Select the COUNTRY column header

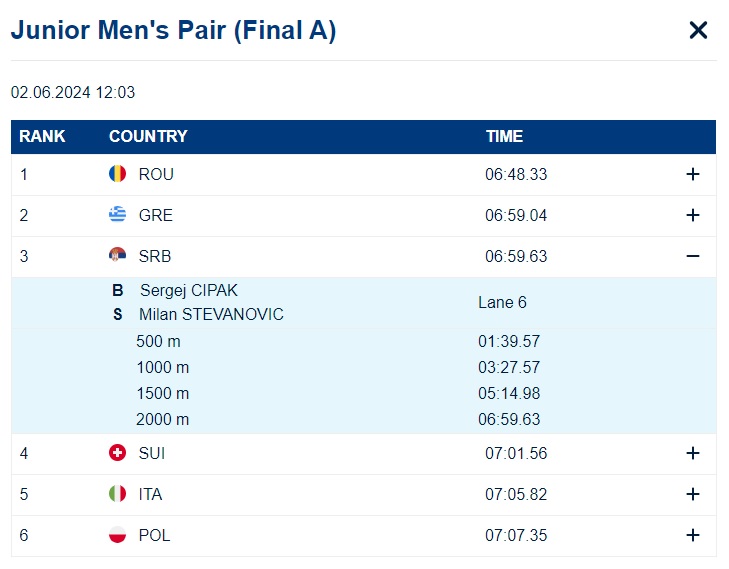click(148, 137)
